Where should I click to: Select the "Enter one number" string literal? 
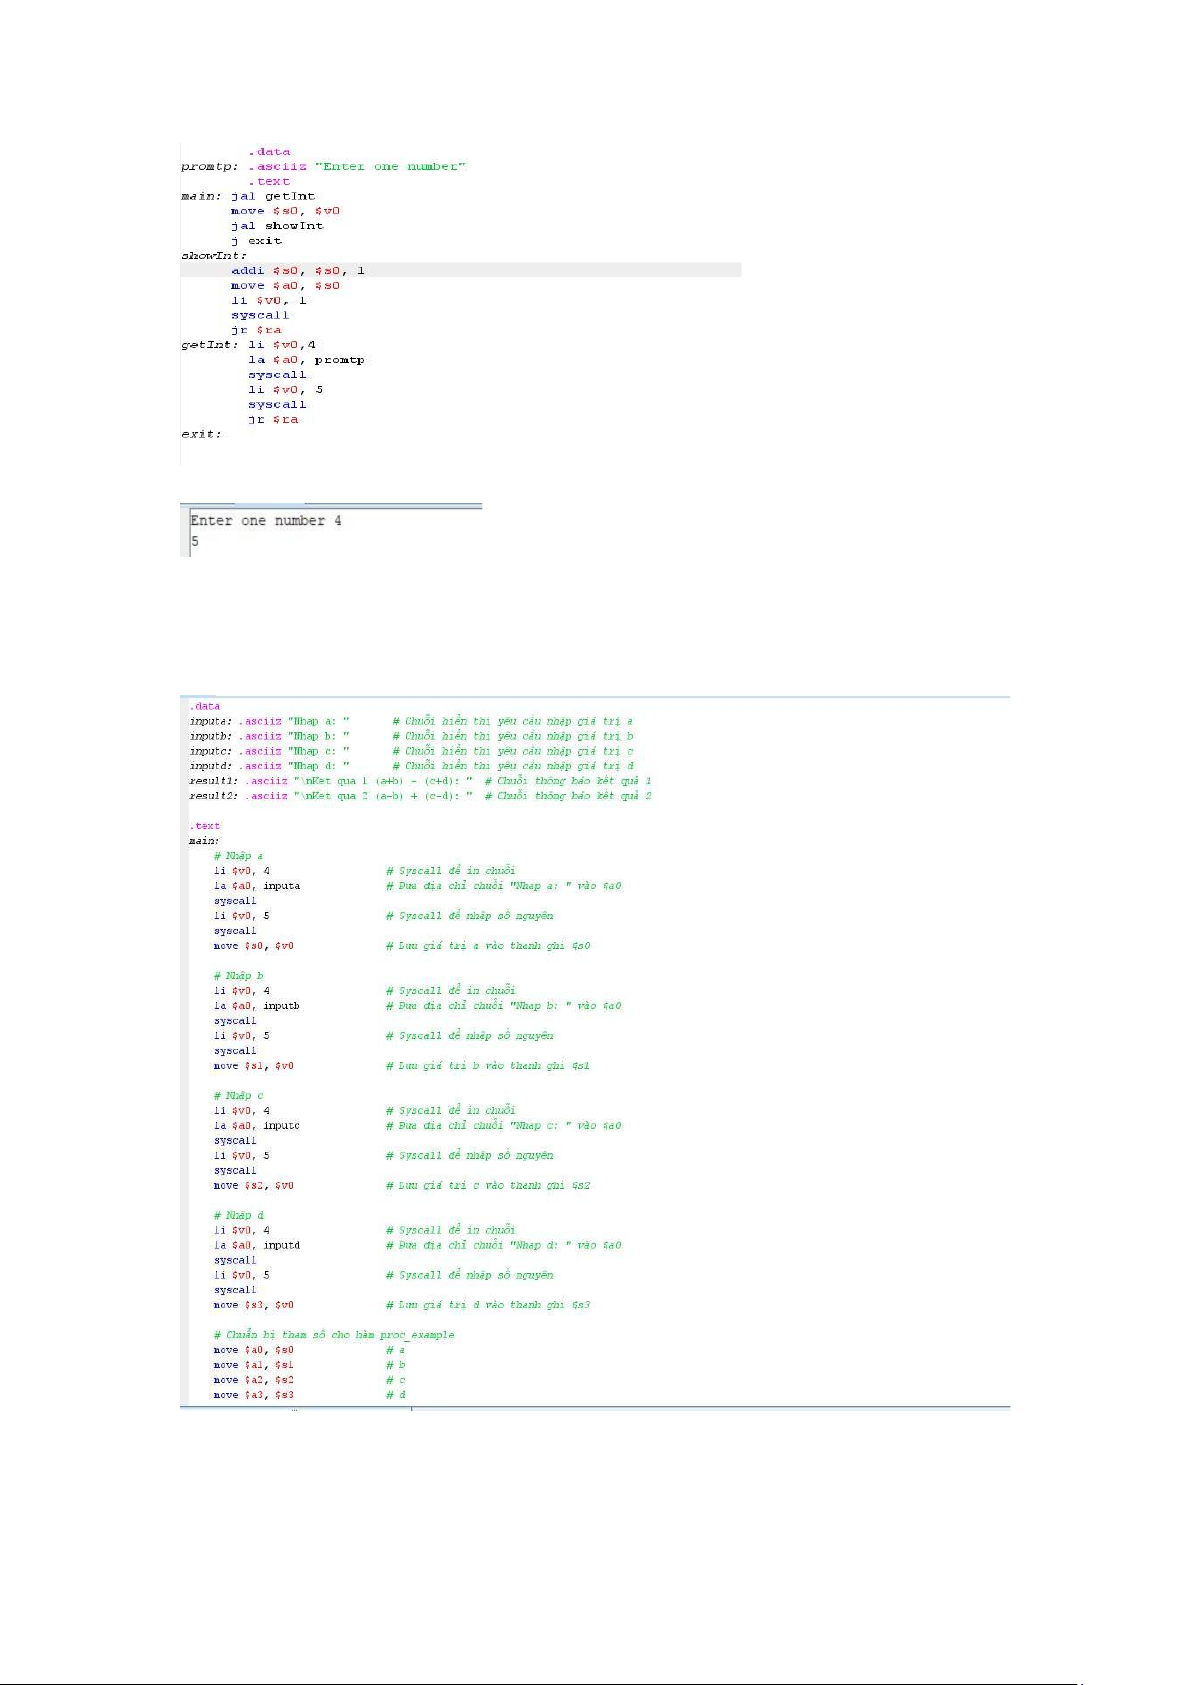pos(390,167)
